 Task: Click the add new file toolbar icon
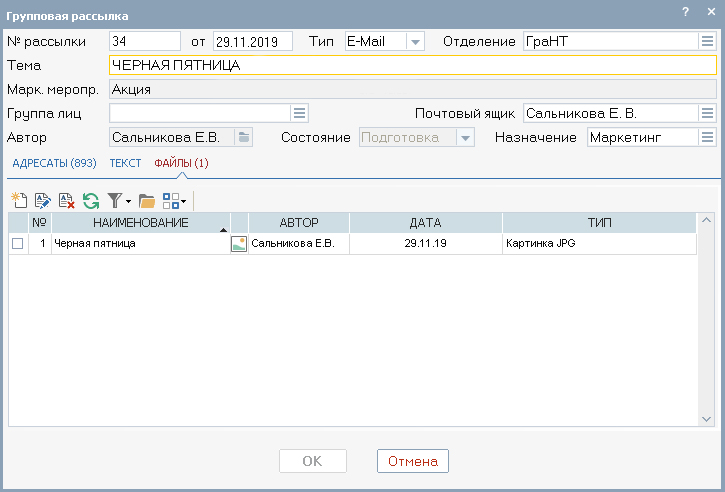pyautogui.click(x=19, y=201)
